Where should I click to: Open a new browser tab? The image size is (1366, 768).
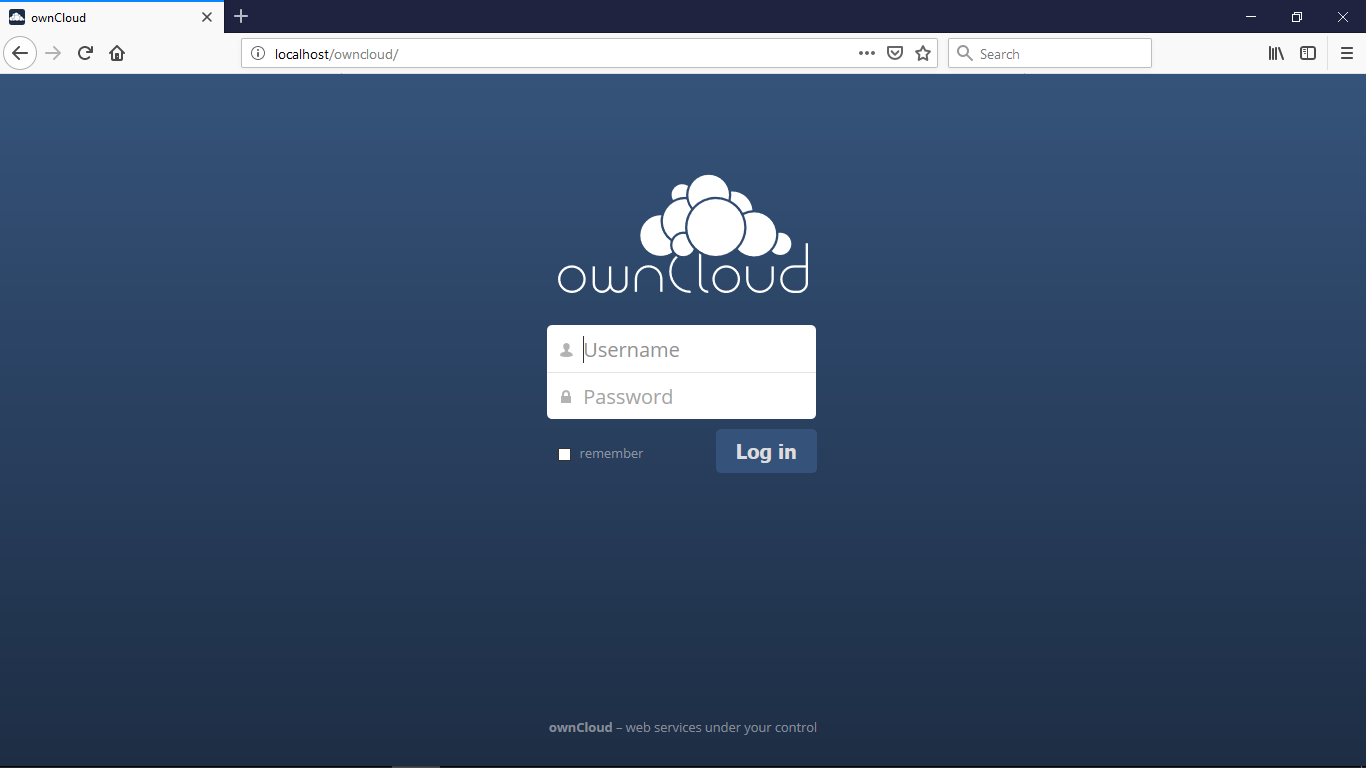coord(241,17)
